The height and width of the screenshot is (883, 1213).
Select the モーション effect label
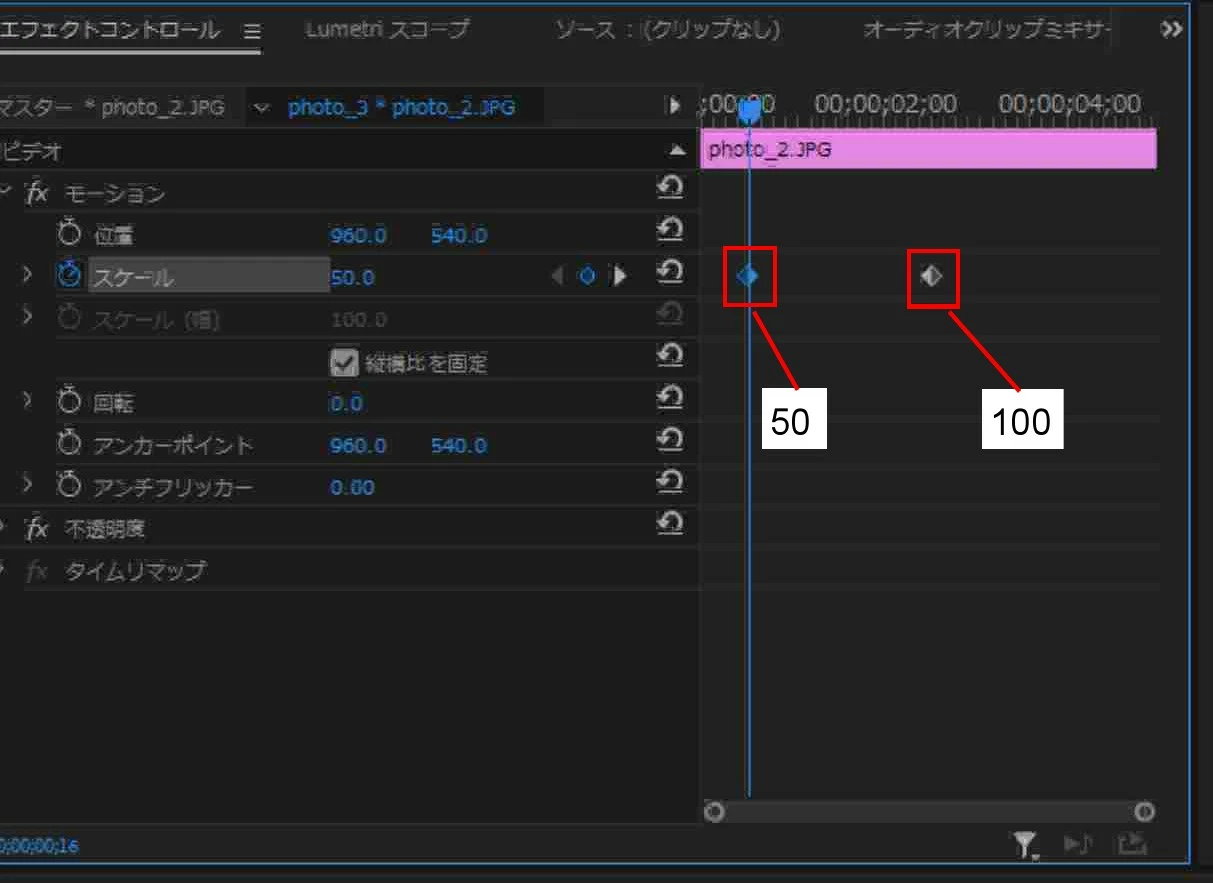pyautogui.click(x=114, y=194)
